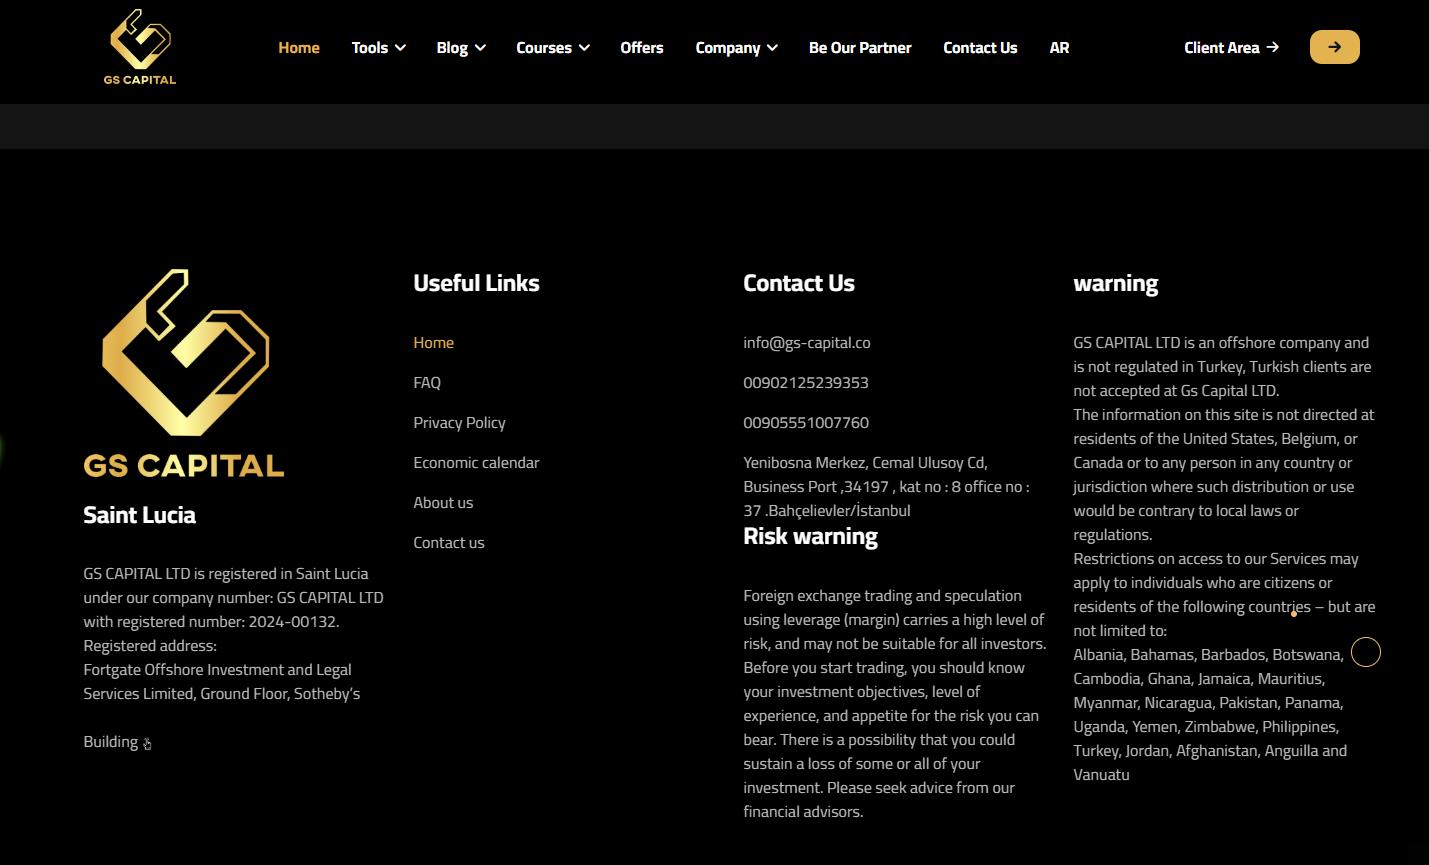
Task: Click the Contact us link under Useful Links
Action: coord(449,542)
